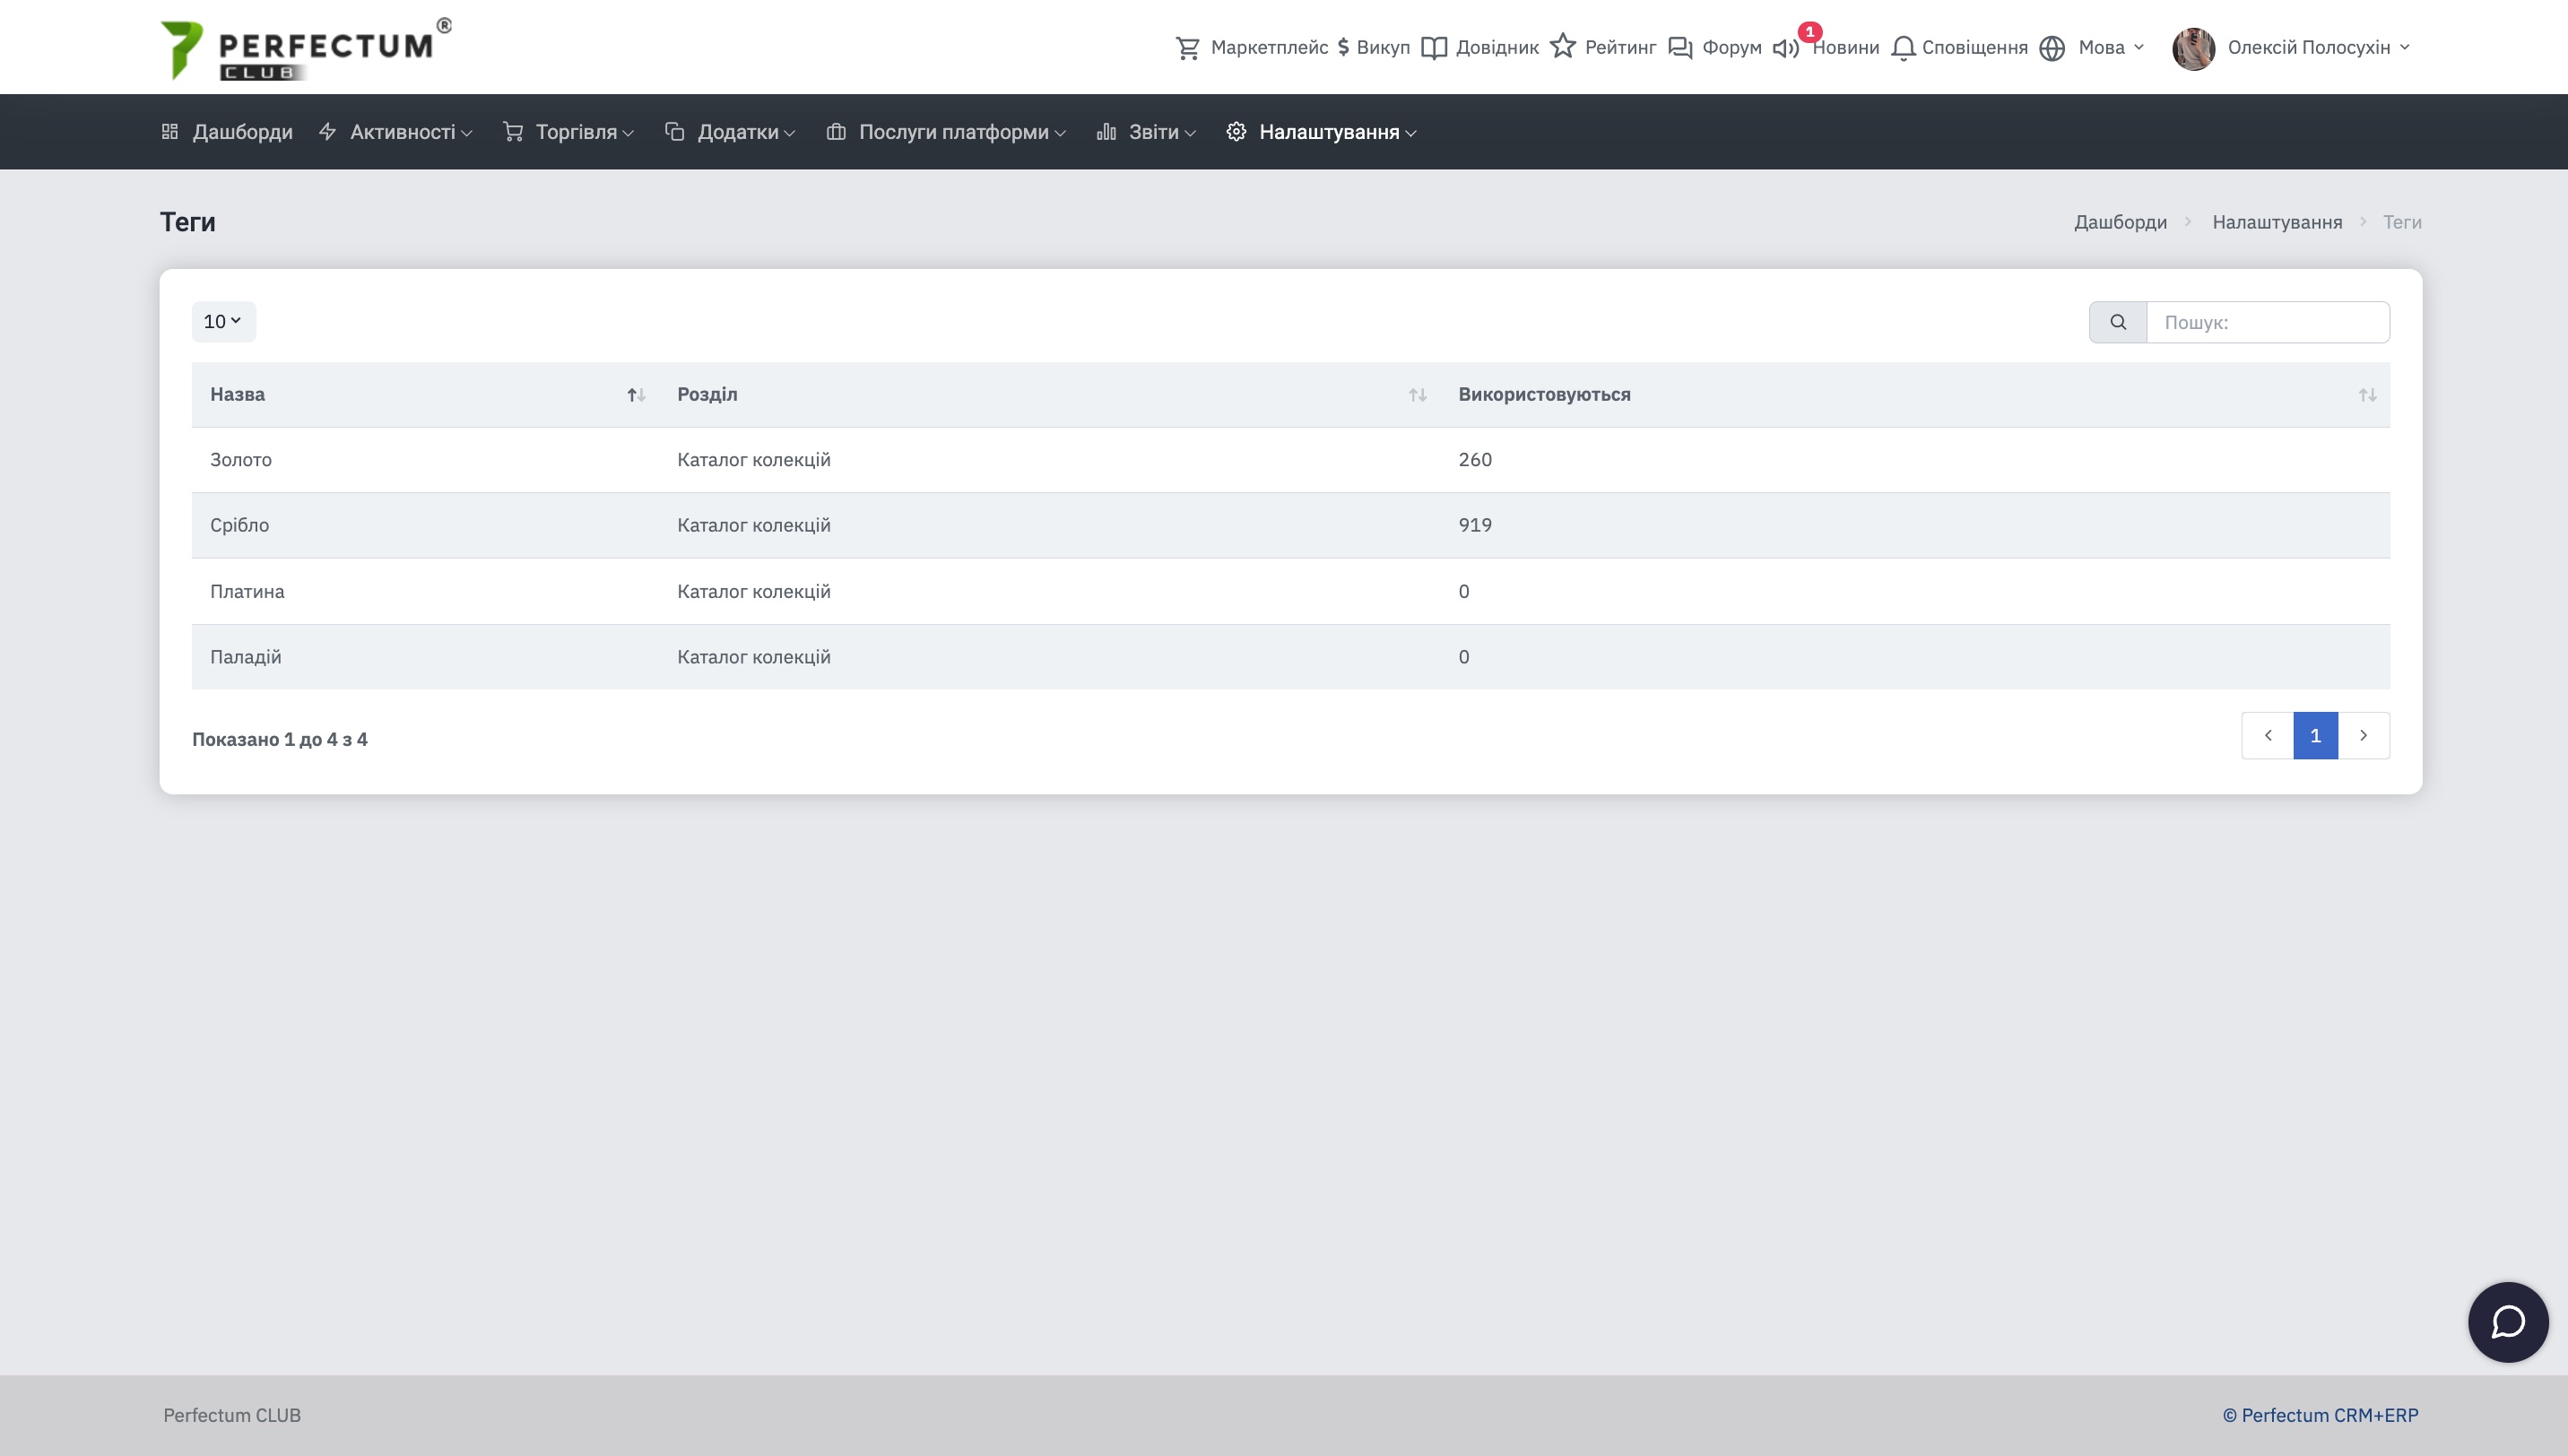Focus the Пошук search field
Screen dimensions: 2568x1456
point(2267,322)
